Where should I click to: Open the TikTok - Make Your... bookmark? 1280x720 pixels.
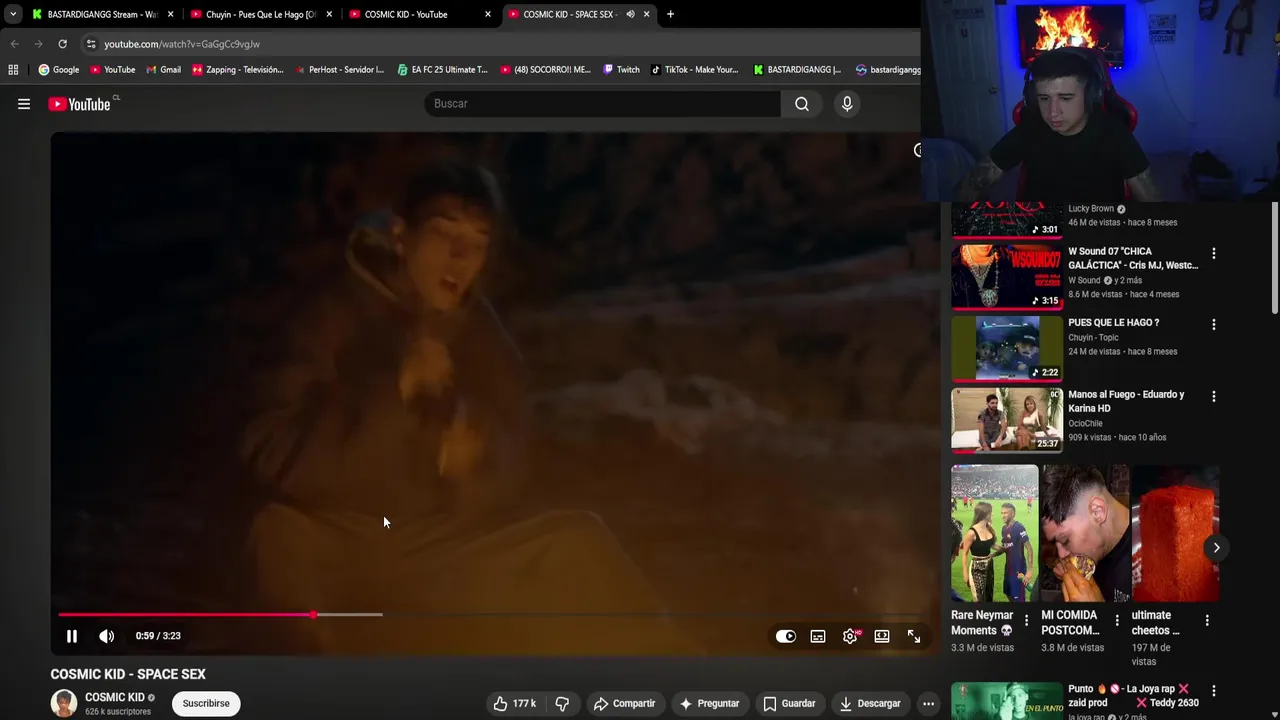click(x=694, y=70)
